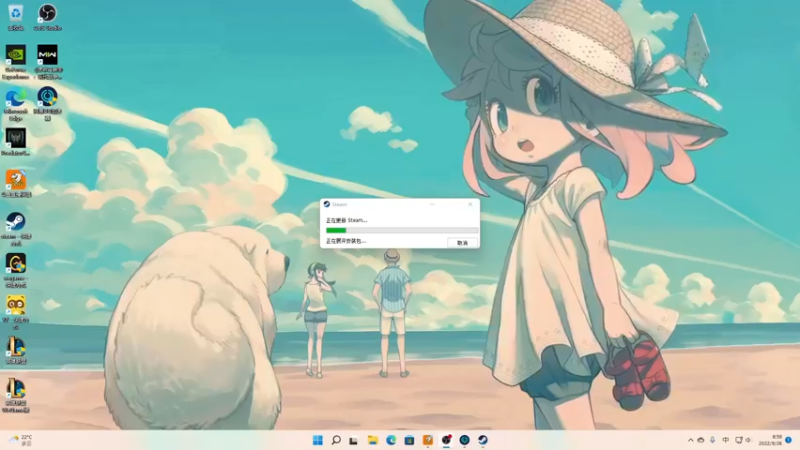Click the microphone tray icon
This screenshot has width=800, height=450.
pyautogui.click(x=713, y=440)
